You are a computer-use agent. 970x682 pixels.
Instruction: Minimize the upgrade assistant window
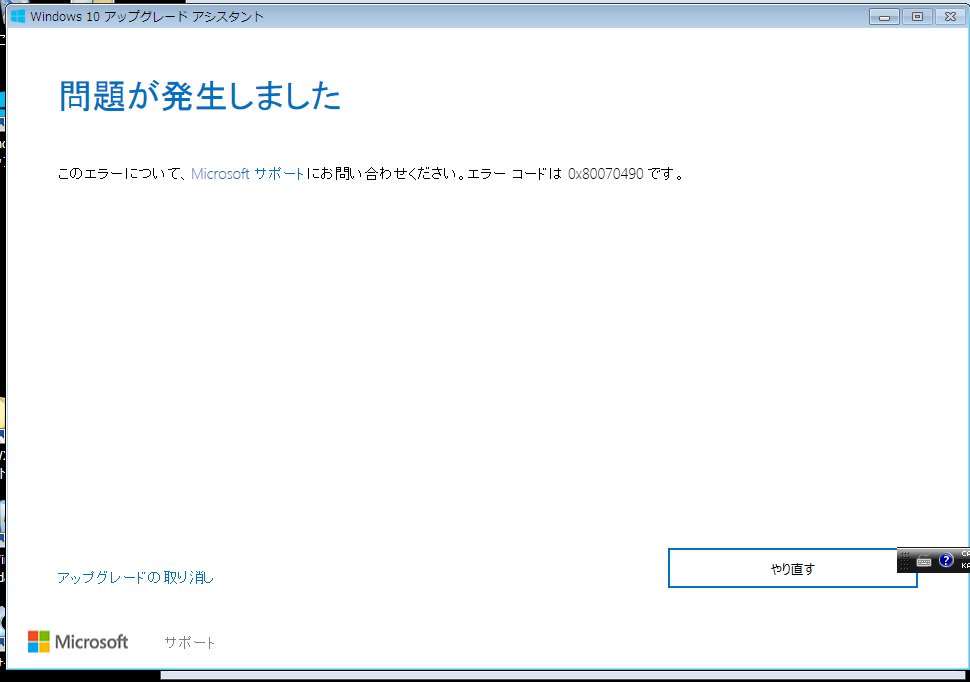(x=884, y=17)
